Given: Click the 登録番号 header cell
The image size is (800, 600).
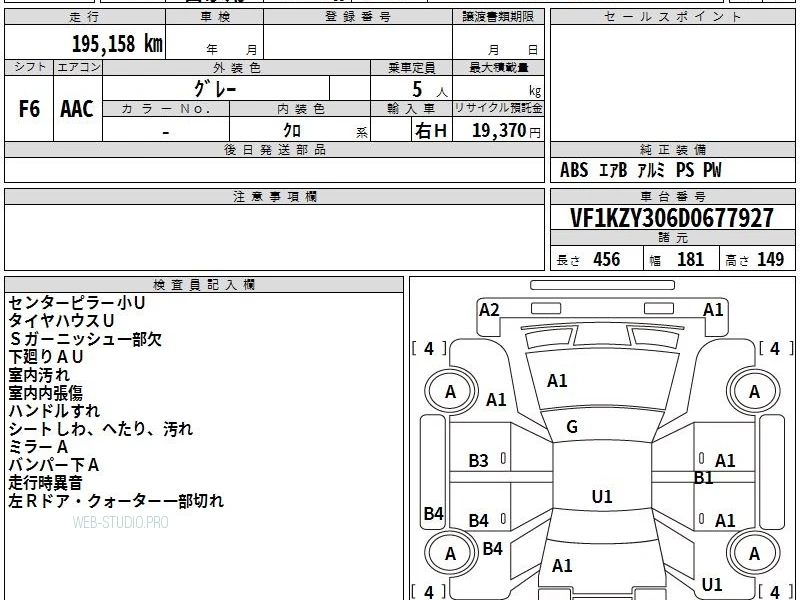Looking at the screenshot, I should point(358,16).
